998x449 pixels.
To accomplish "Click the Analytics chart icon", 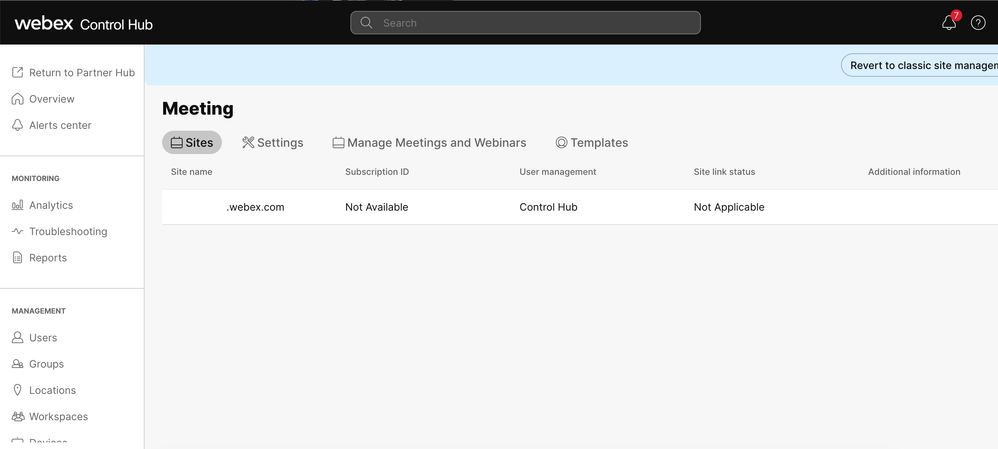I will (17, 205).
